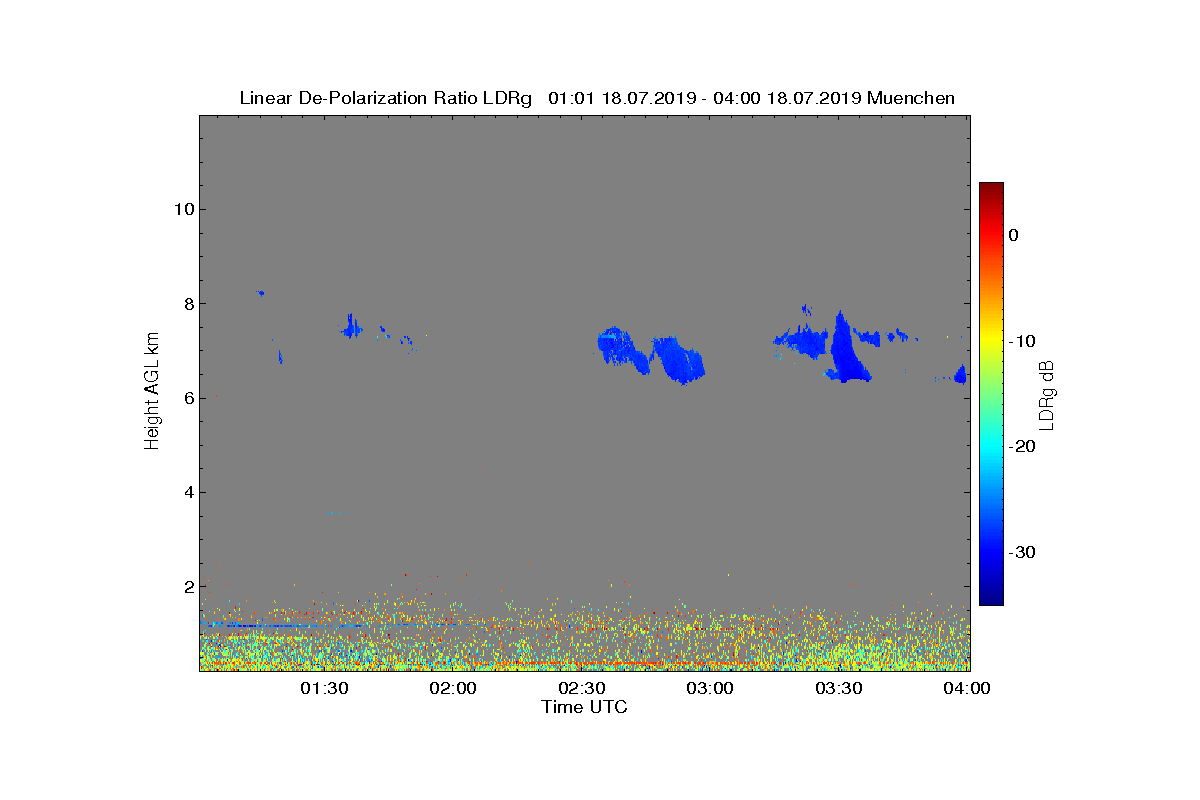
Task: Click the '03:30' time axis label
Action: tap(840, 688)
